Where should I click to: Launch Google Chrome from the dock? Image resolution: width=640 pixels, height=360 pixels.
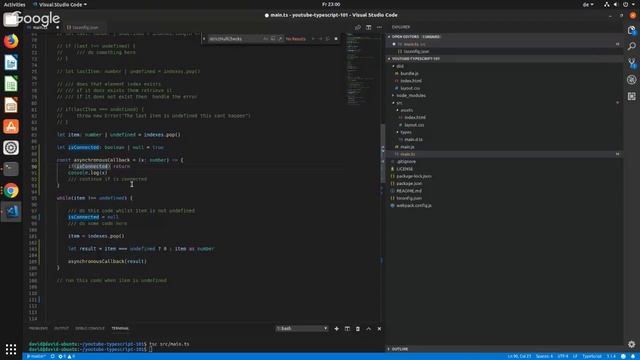[11, 190]
